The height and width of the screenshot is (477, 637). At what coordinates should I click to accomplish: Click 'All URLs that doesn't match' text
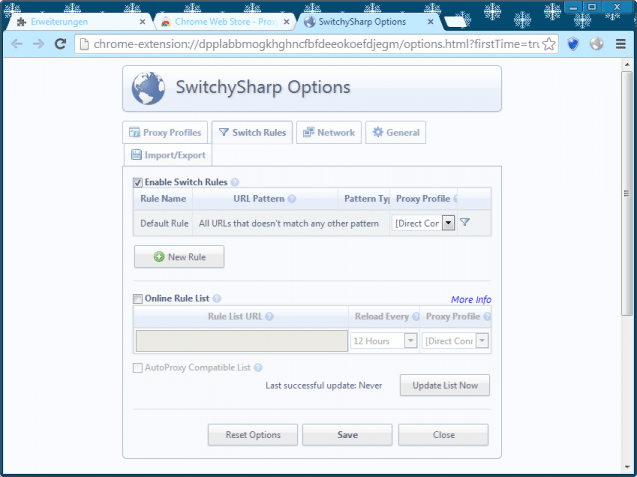pos(288,223)
